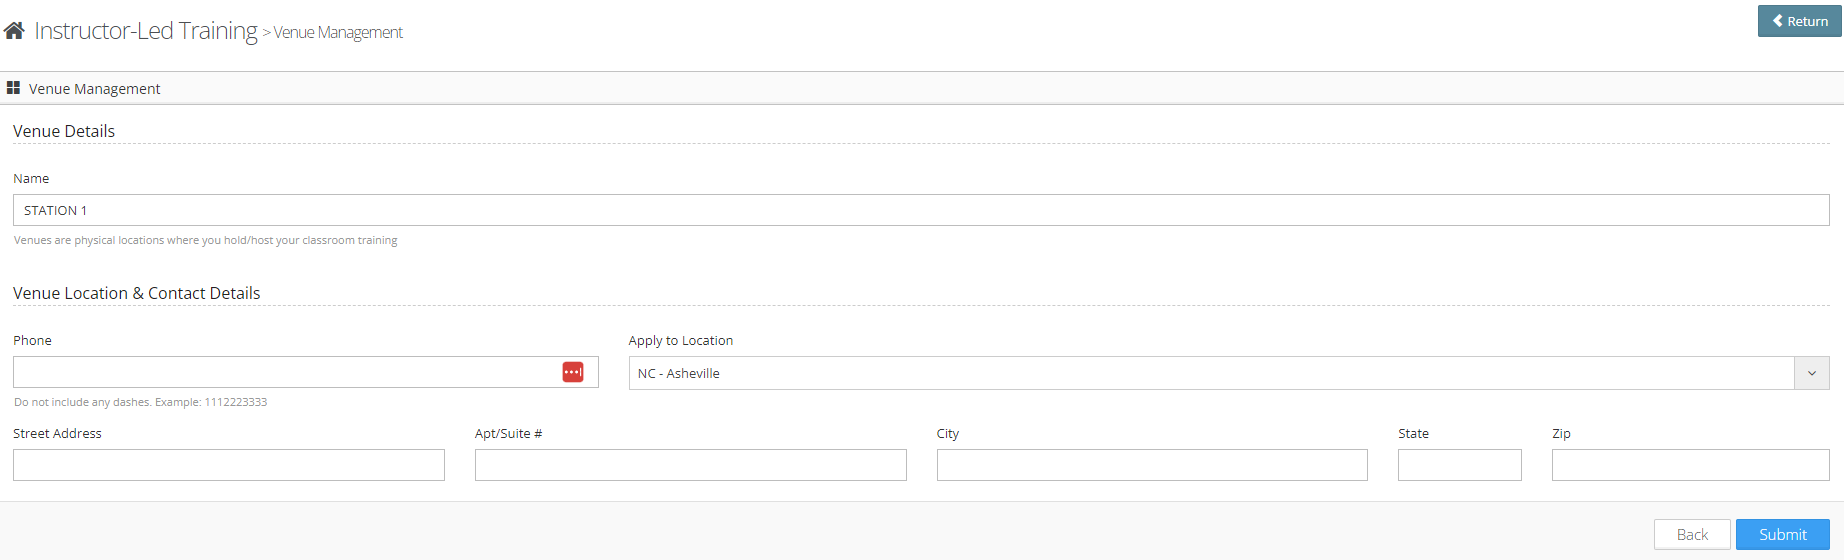The height and width of the screenshot is (560, 1844).
Task: Focus the Phone input field
Action: (x=285, y=372)
